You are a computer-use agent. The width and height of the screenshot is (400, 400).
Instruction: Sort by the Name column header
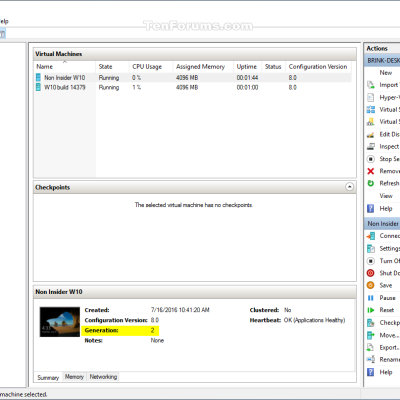pos(65,67)
